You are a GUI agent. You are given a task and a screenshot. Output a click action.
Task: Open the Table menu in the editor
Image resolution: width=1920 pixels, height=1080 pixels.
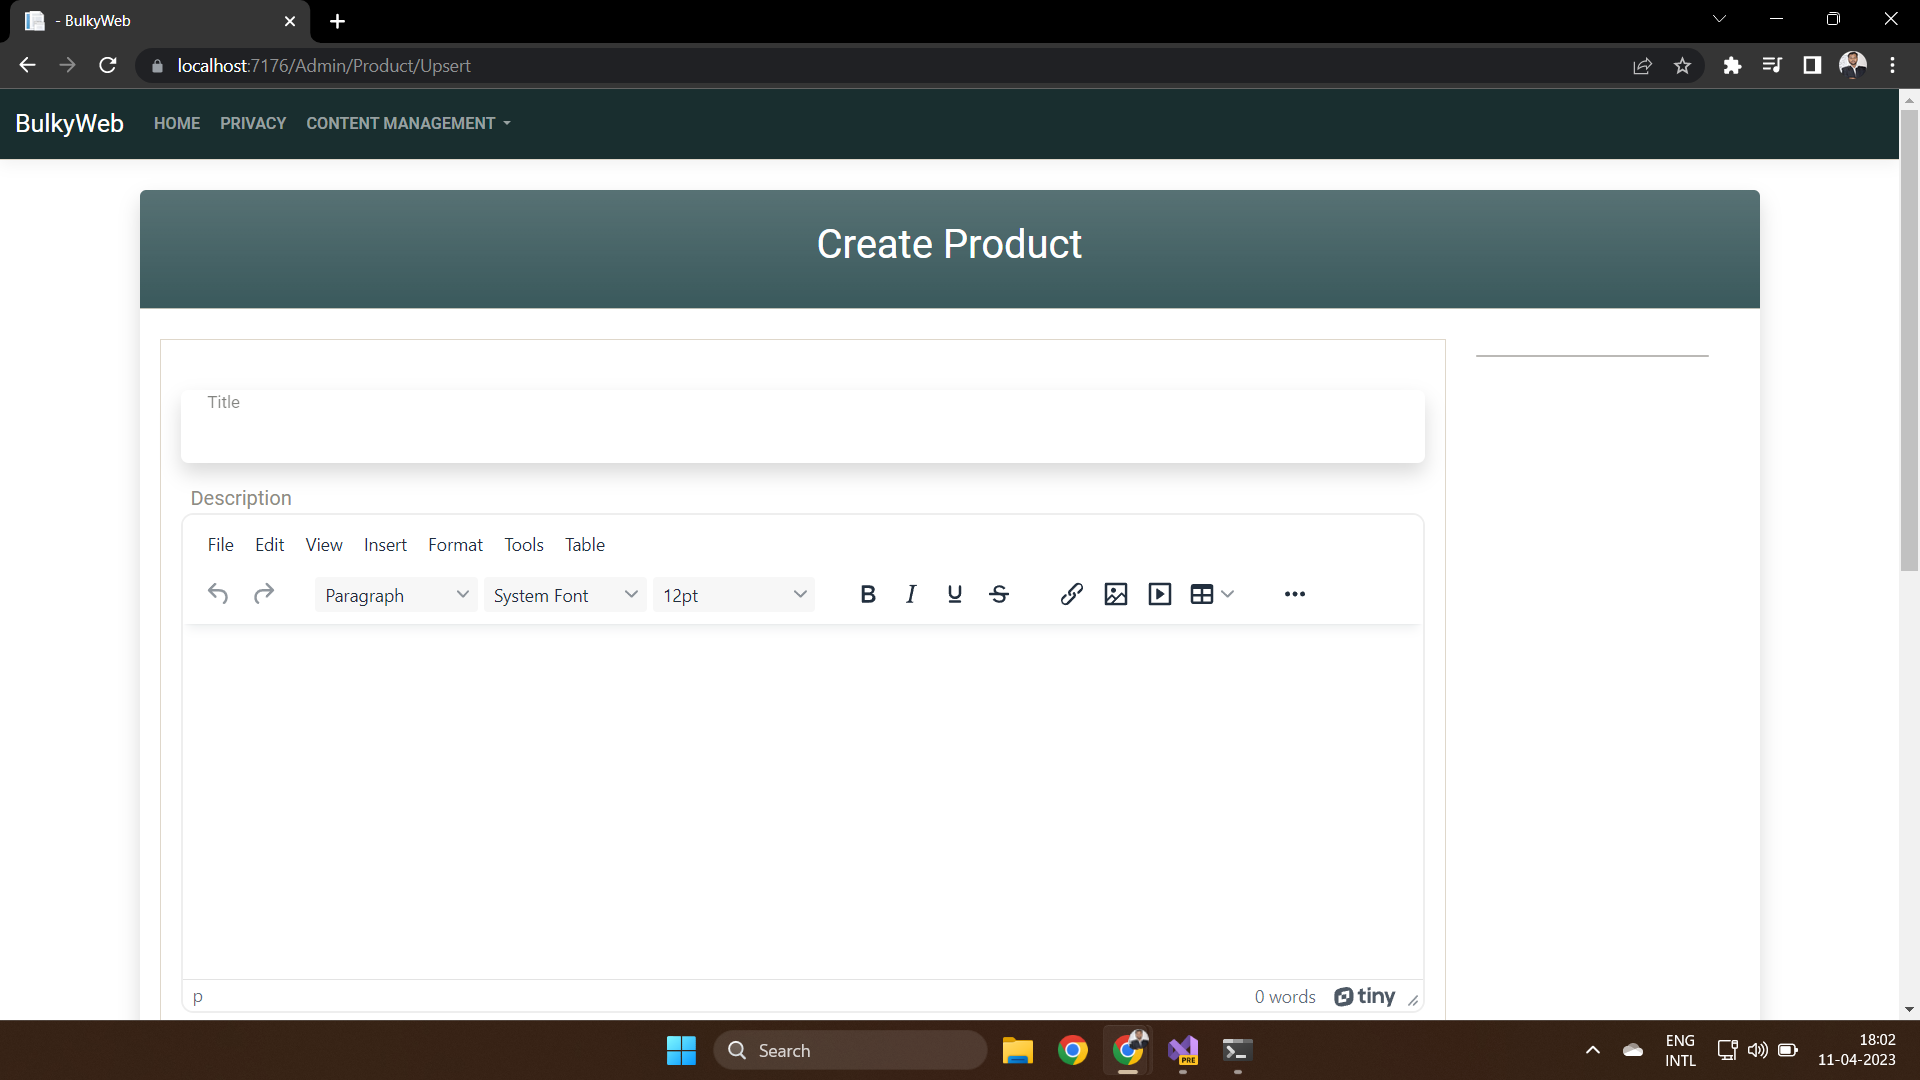(x=585, y=544)
